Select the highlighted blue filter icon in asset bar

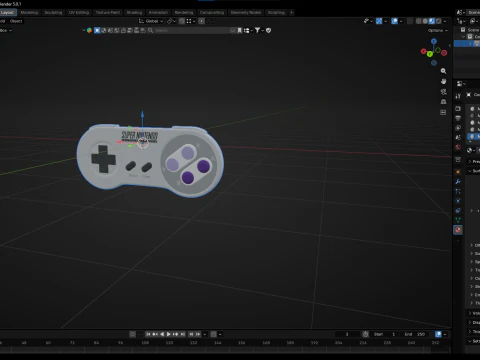(97, 30)
